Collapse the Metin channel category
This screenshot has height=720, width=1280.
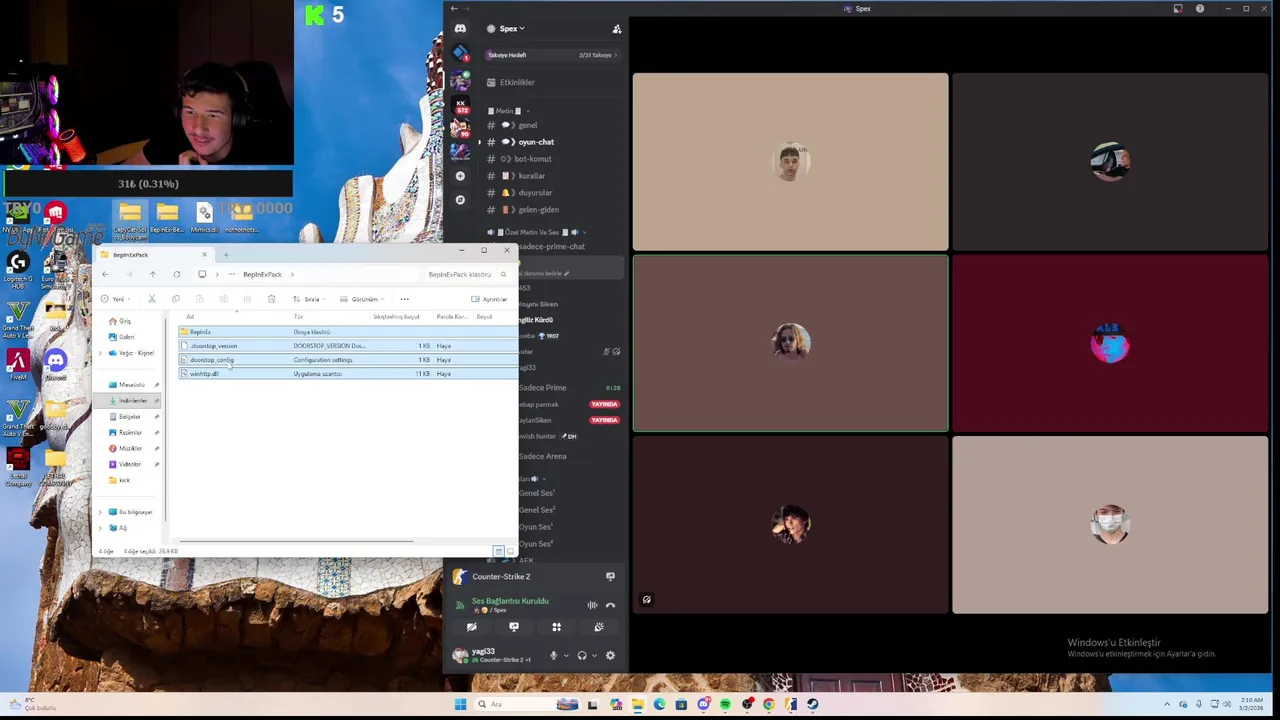(x=509, y=111)
